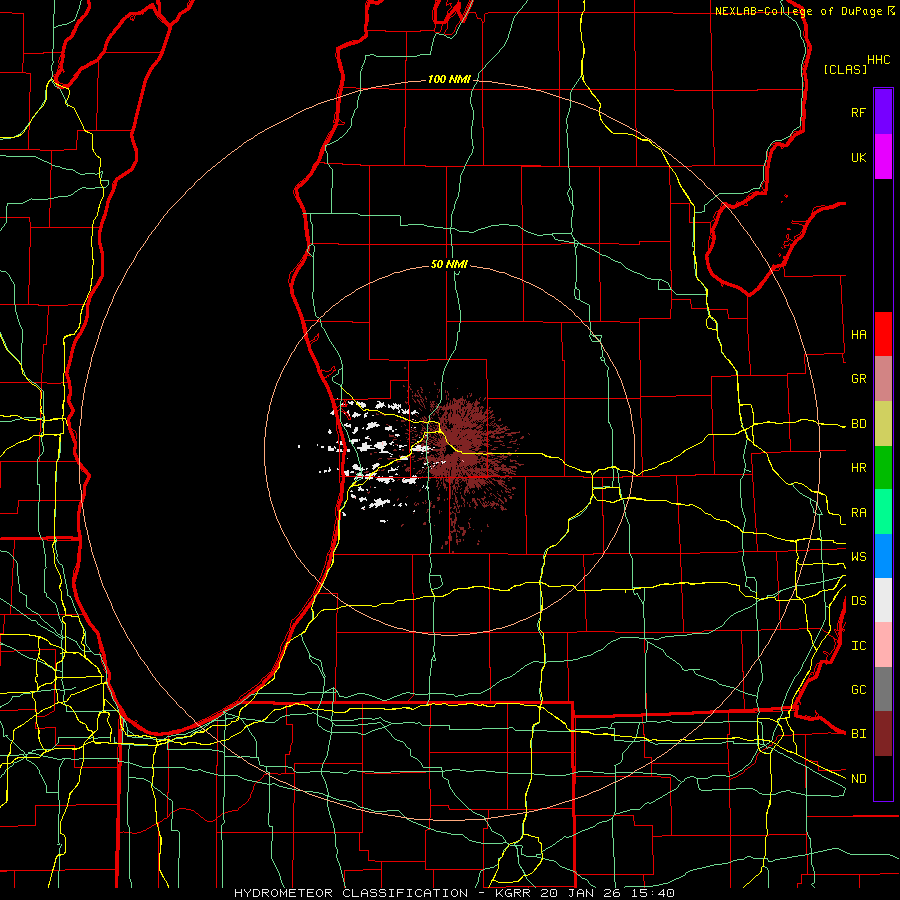Click the "100 NMI" range ring label
The width and height of the screenshot is (900, 900).
click(x=448, y=79)
